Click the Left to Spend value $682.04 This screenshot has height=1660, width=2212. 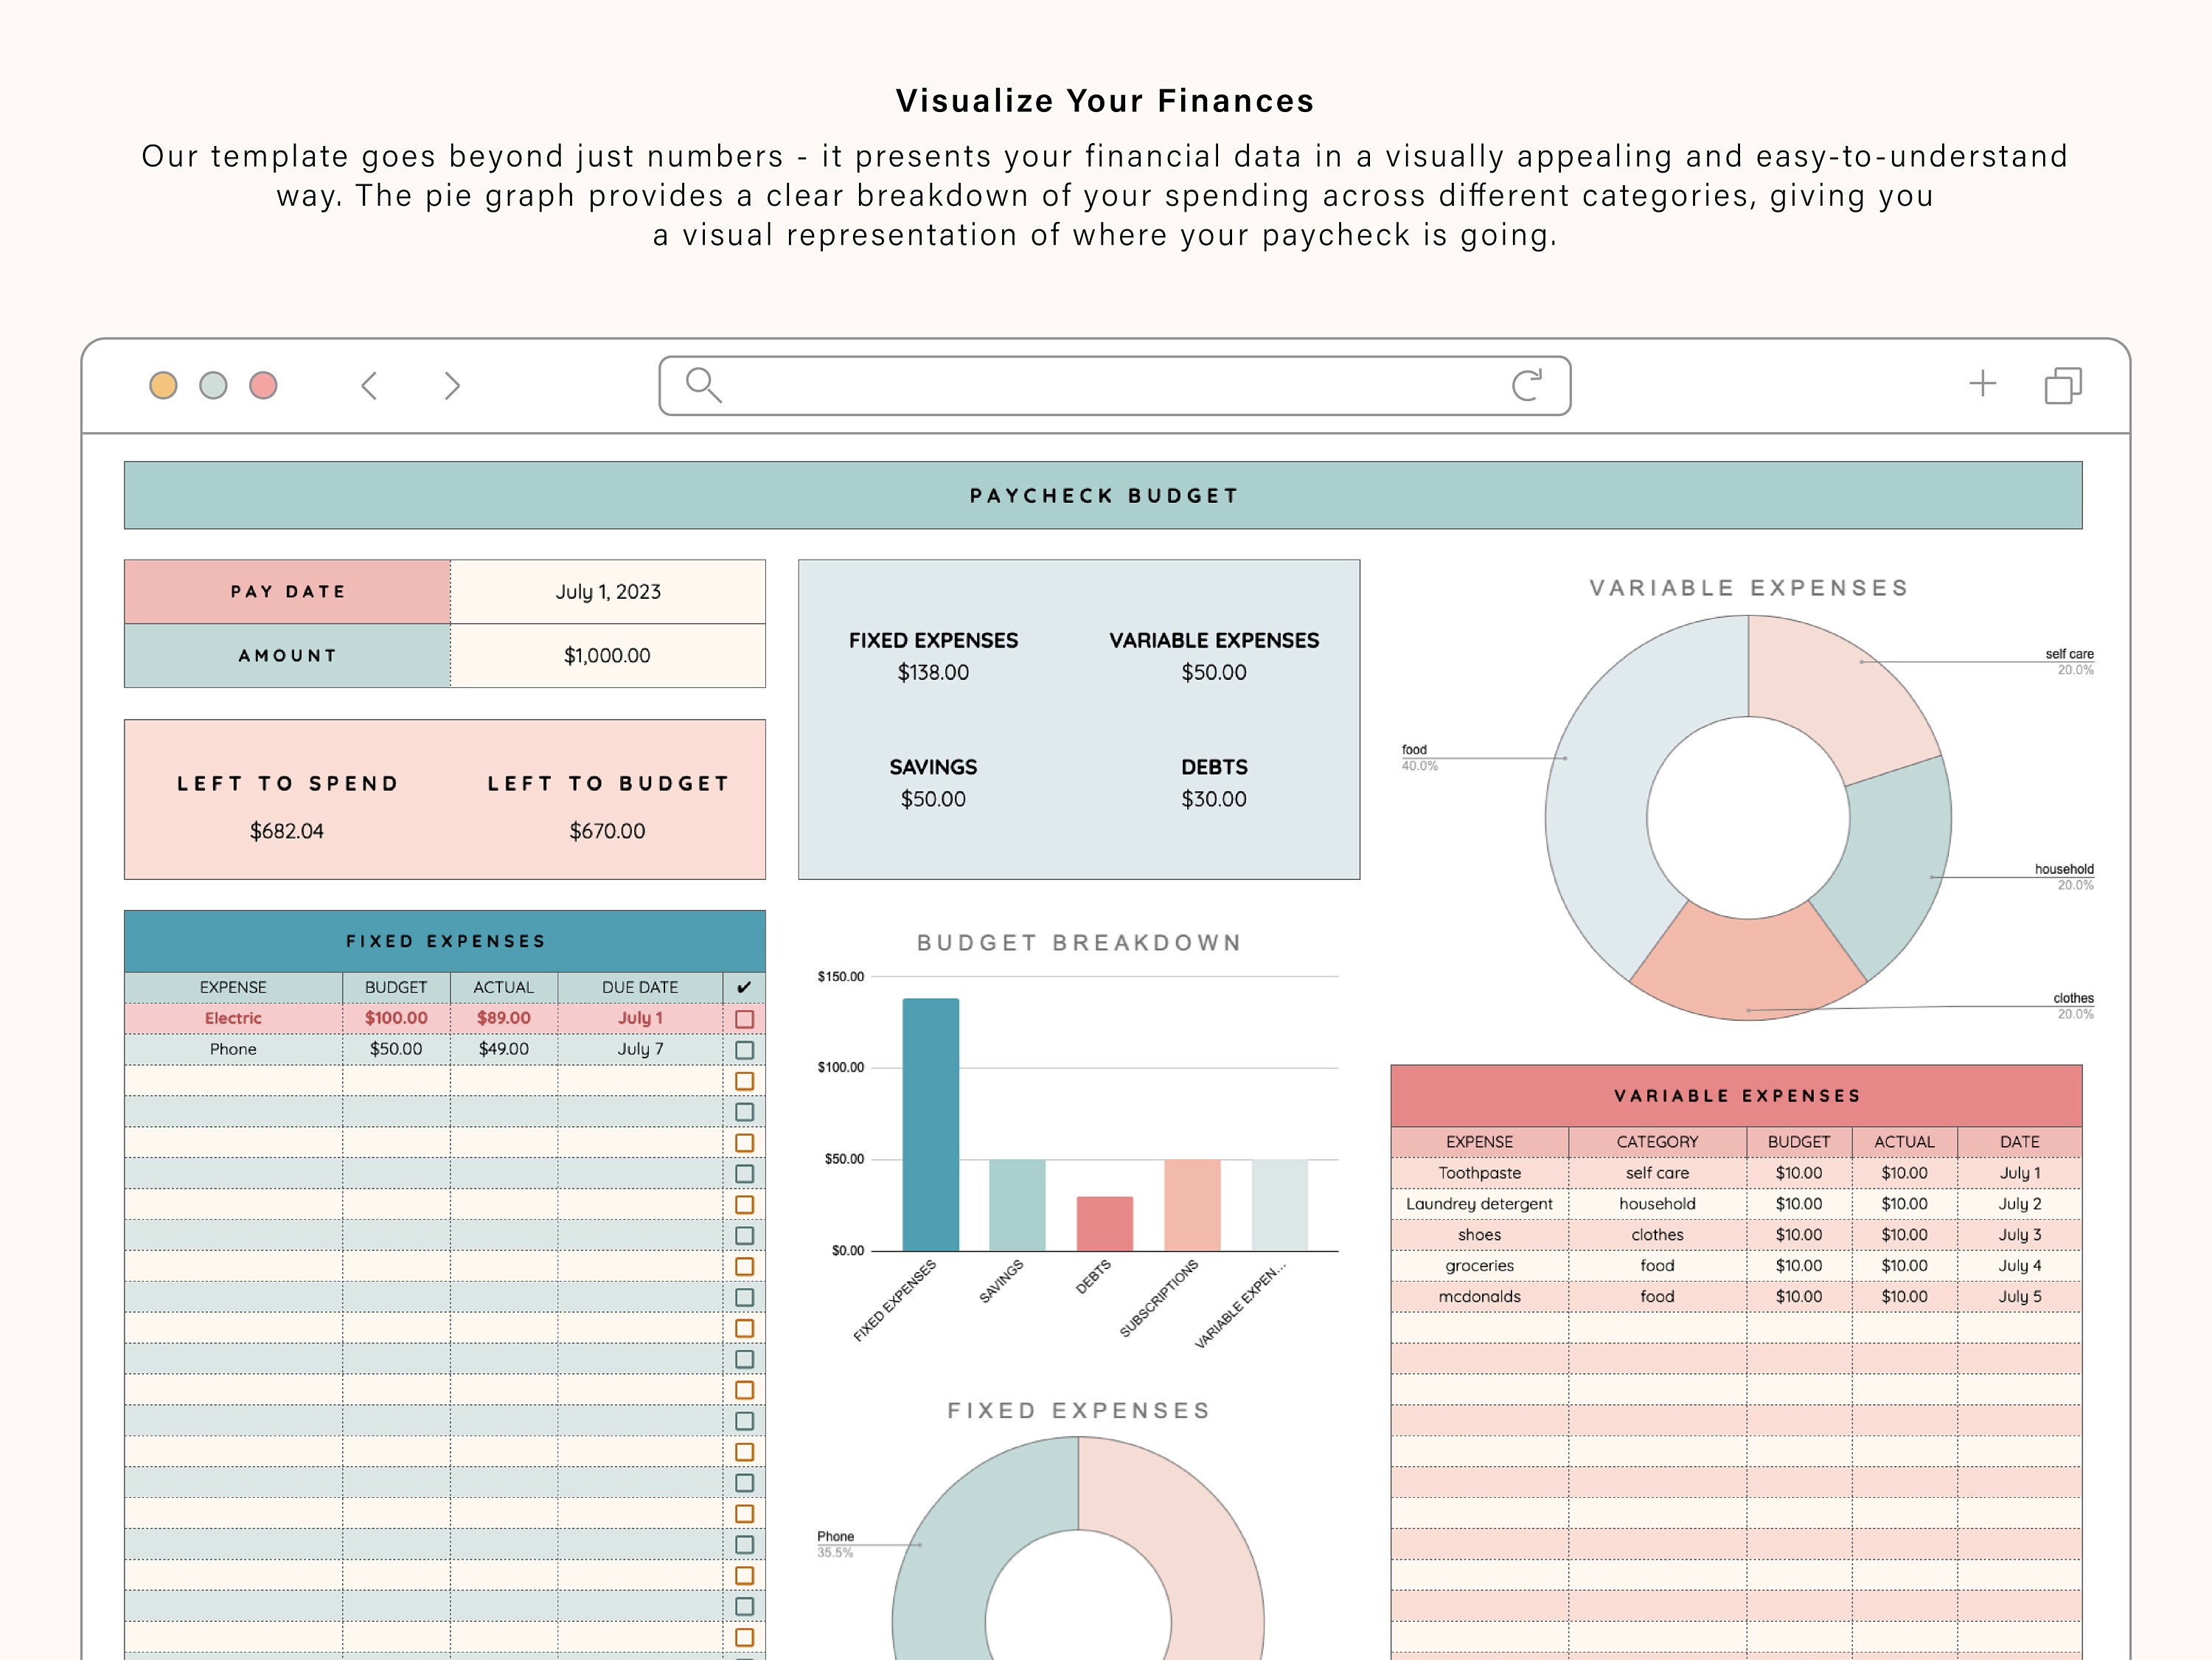pyautogui.click(x=288, y=830)
